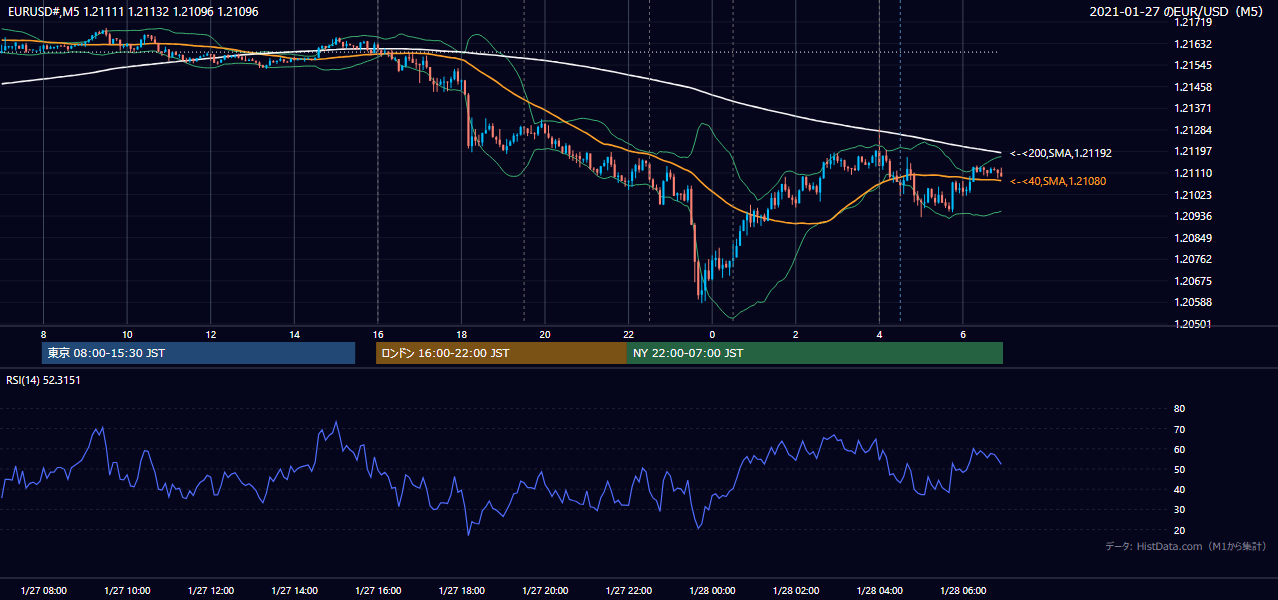This screenshot has height=600, width=1278.
Task: Click the 1/27 12:00 time axis label
Action: click(211, 590)
